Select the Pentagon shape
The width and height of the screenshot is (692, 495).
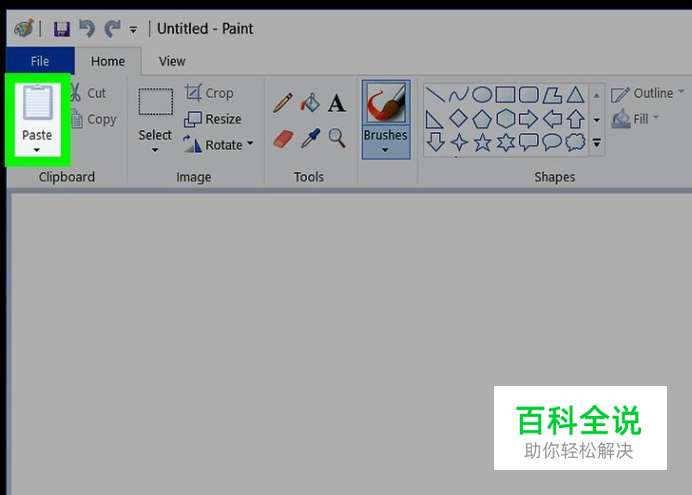tap(482, 119)
